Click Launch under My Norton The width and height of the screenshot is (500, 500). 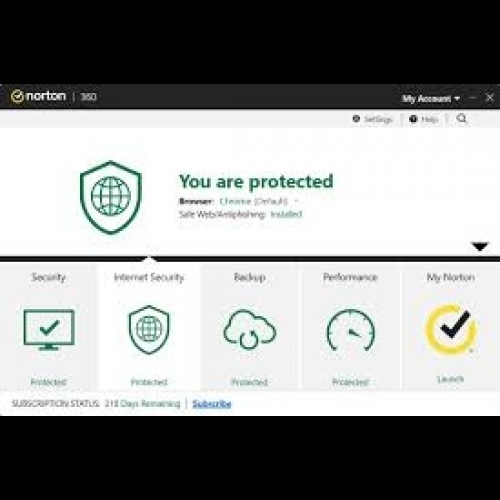coord(450,379)
